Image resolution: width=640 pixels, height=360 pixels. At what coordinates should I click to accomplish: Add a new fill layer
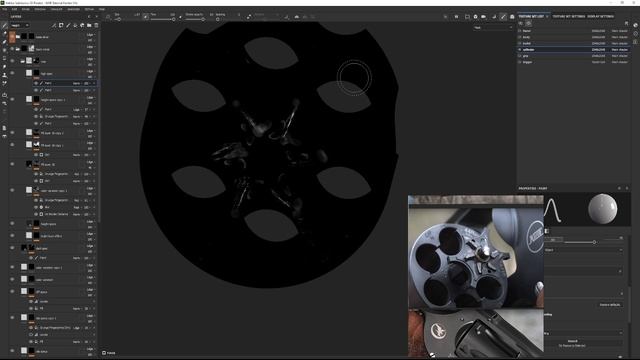[x=75, y=25]
